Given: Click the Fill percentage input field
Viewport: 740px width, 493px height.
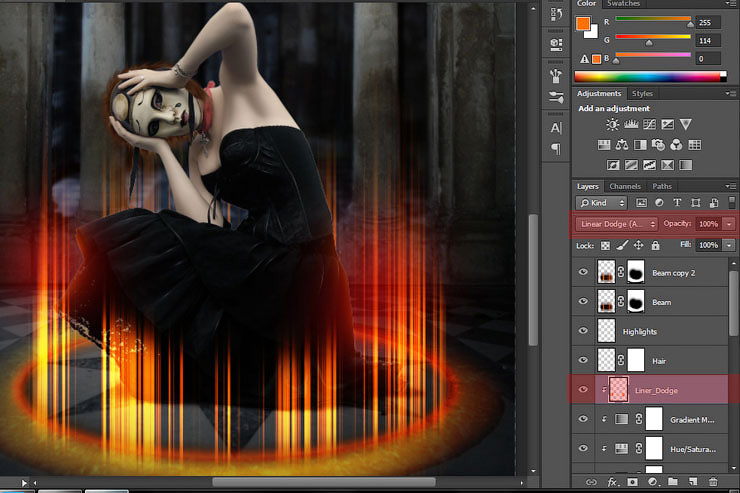Looking at the screenshot, I should [x=708, y=245].
